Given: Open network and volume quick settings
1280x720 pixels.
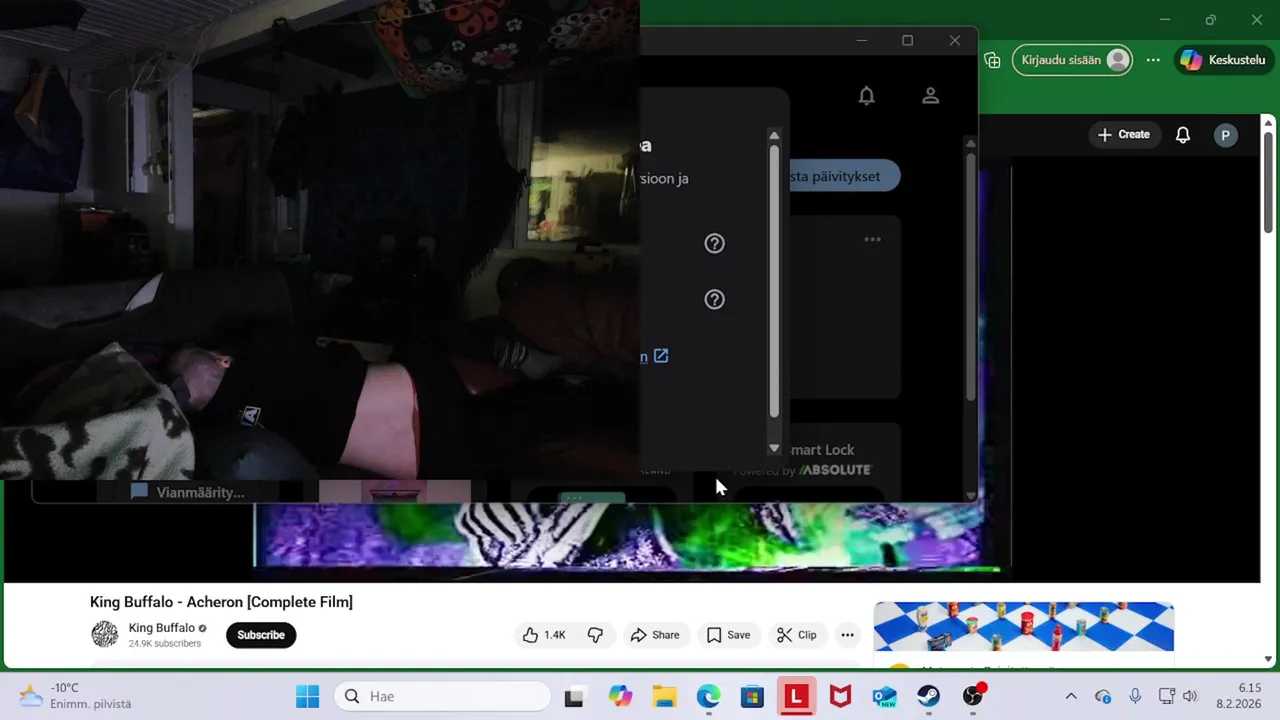Looking at the screenshot, I should point(1178,696).
